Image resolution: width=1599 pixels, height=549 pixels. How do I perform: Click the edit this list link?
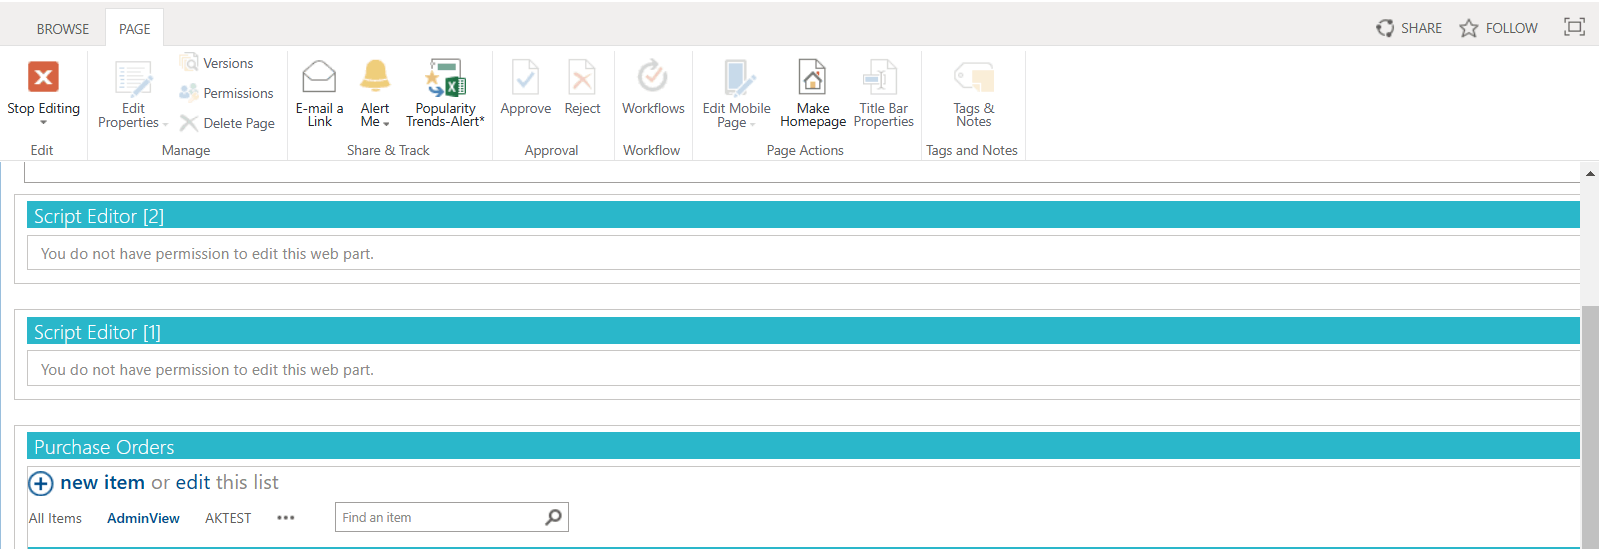coord(193,483)
